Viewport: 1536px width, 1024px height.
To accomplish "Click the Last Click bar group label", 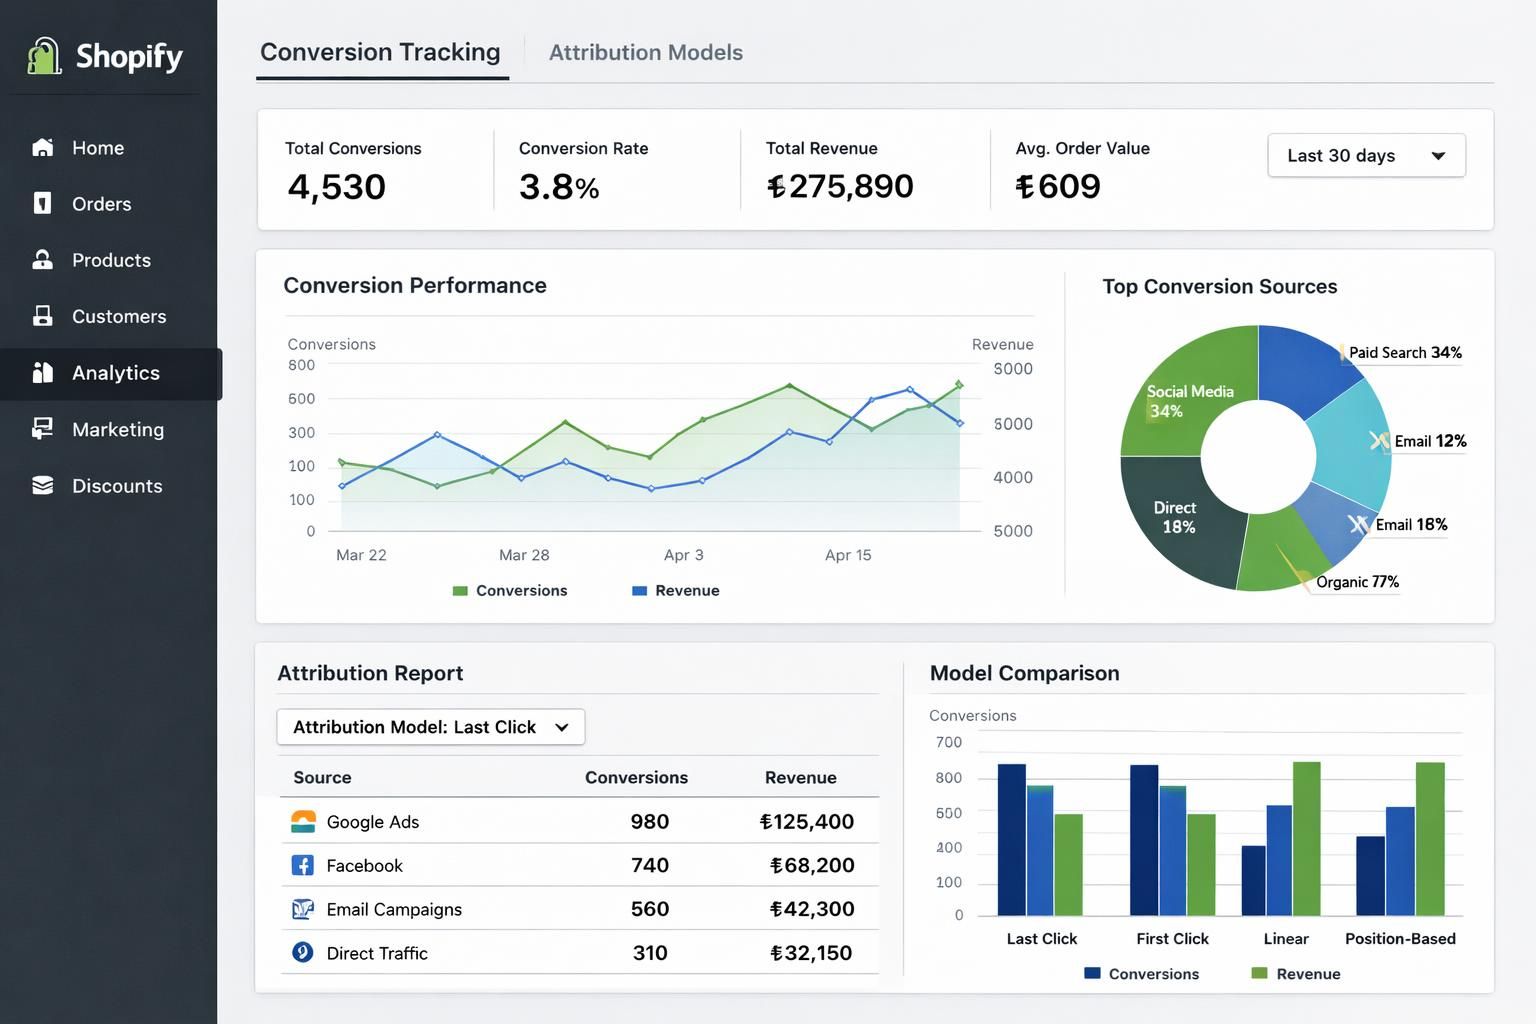I will 1041,939.
